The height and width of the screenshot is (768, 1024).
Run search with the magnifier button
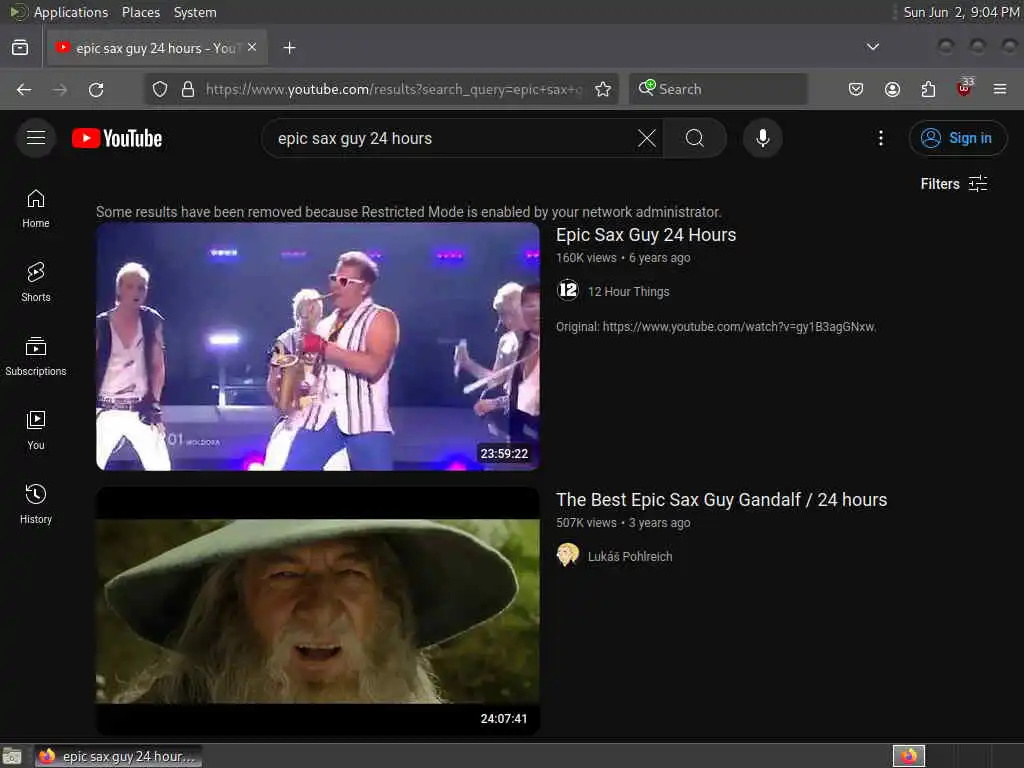694,138
